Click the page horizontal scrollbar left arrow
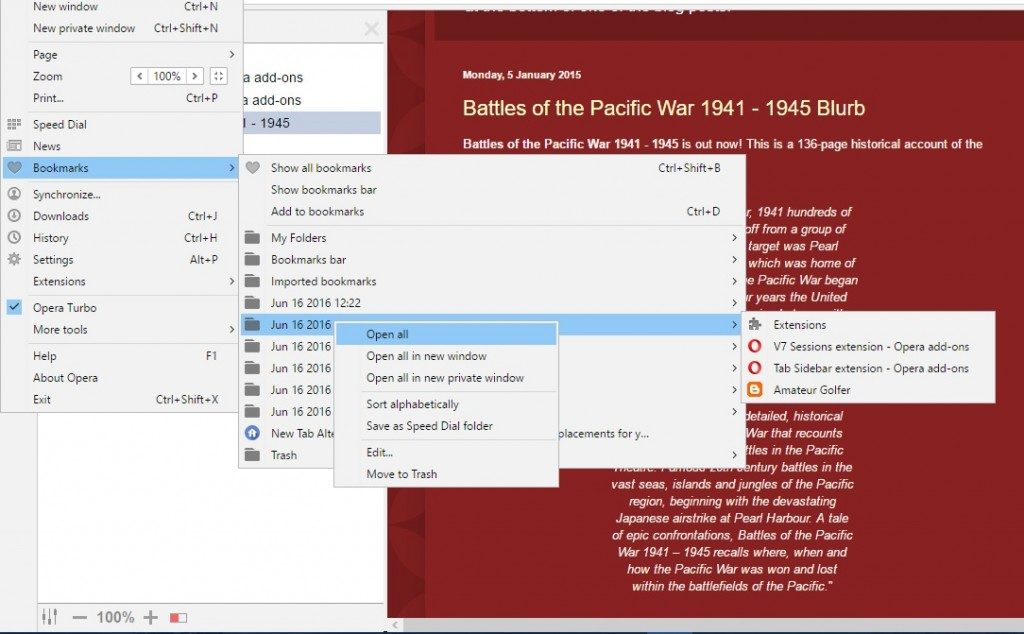 (394, 625)
